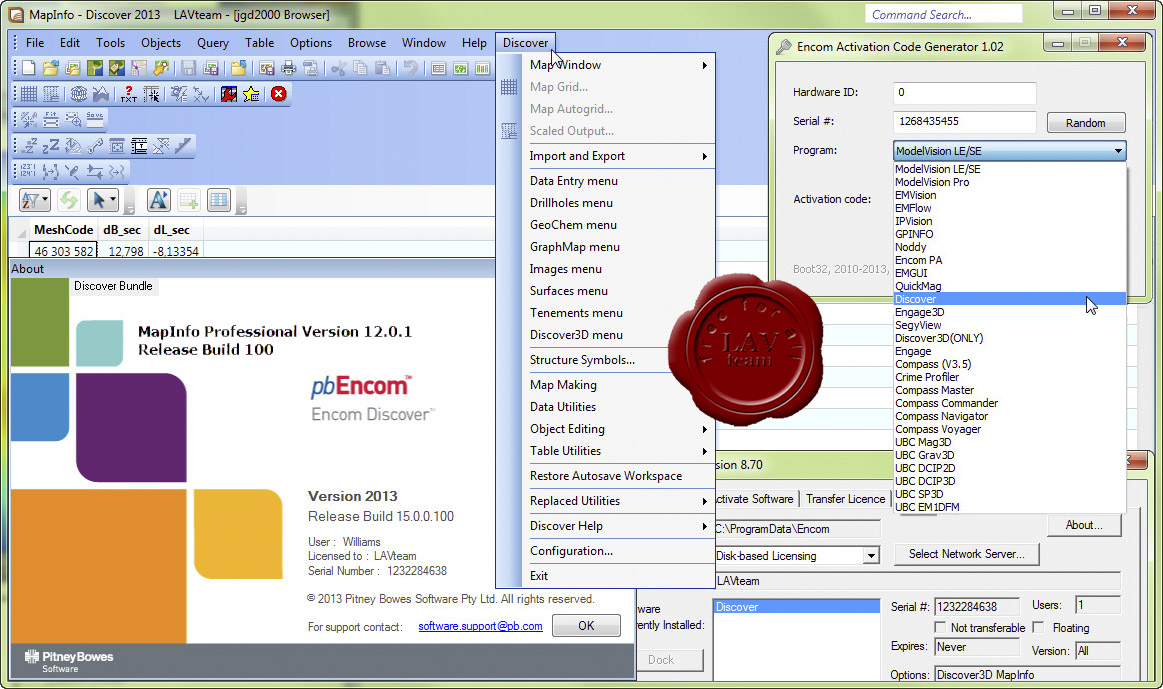This screenshot has height=689, width=1163.
Task: Click the mountain surface icon
Action: click(x=101, y=93)
